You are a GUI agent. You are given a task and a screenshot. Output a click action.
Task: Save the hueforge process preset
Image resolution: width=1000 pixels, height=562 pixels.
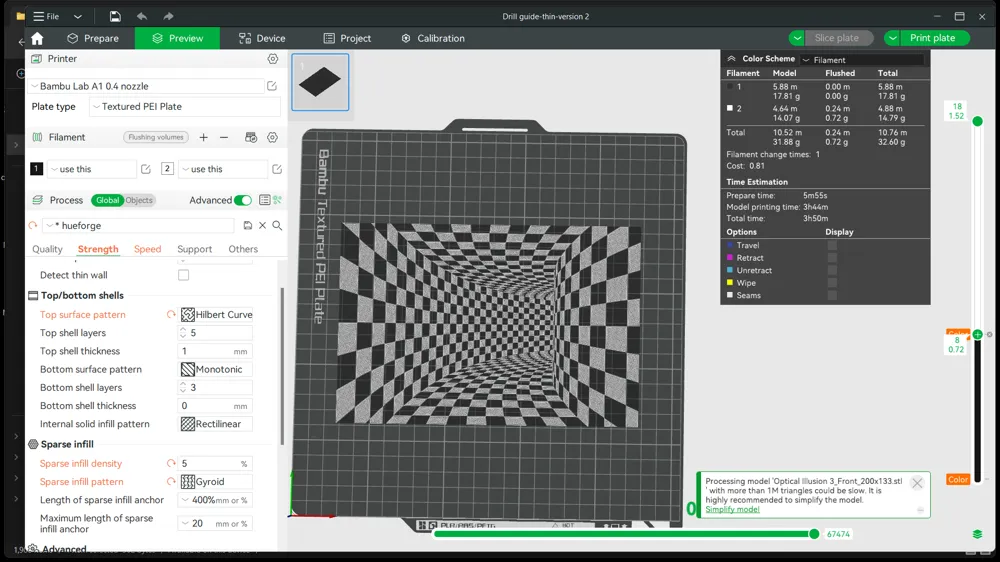tap(247, 225)
